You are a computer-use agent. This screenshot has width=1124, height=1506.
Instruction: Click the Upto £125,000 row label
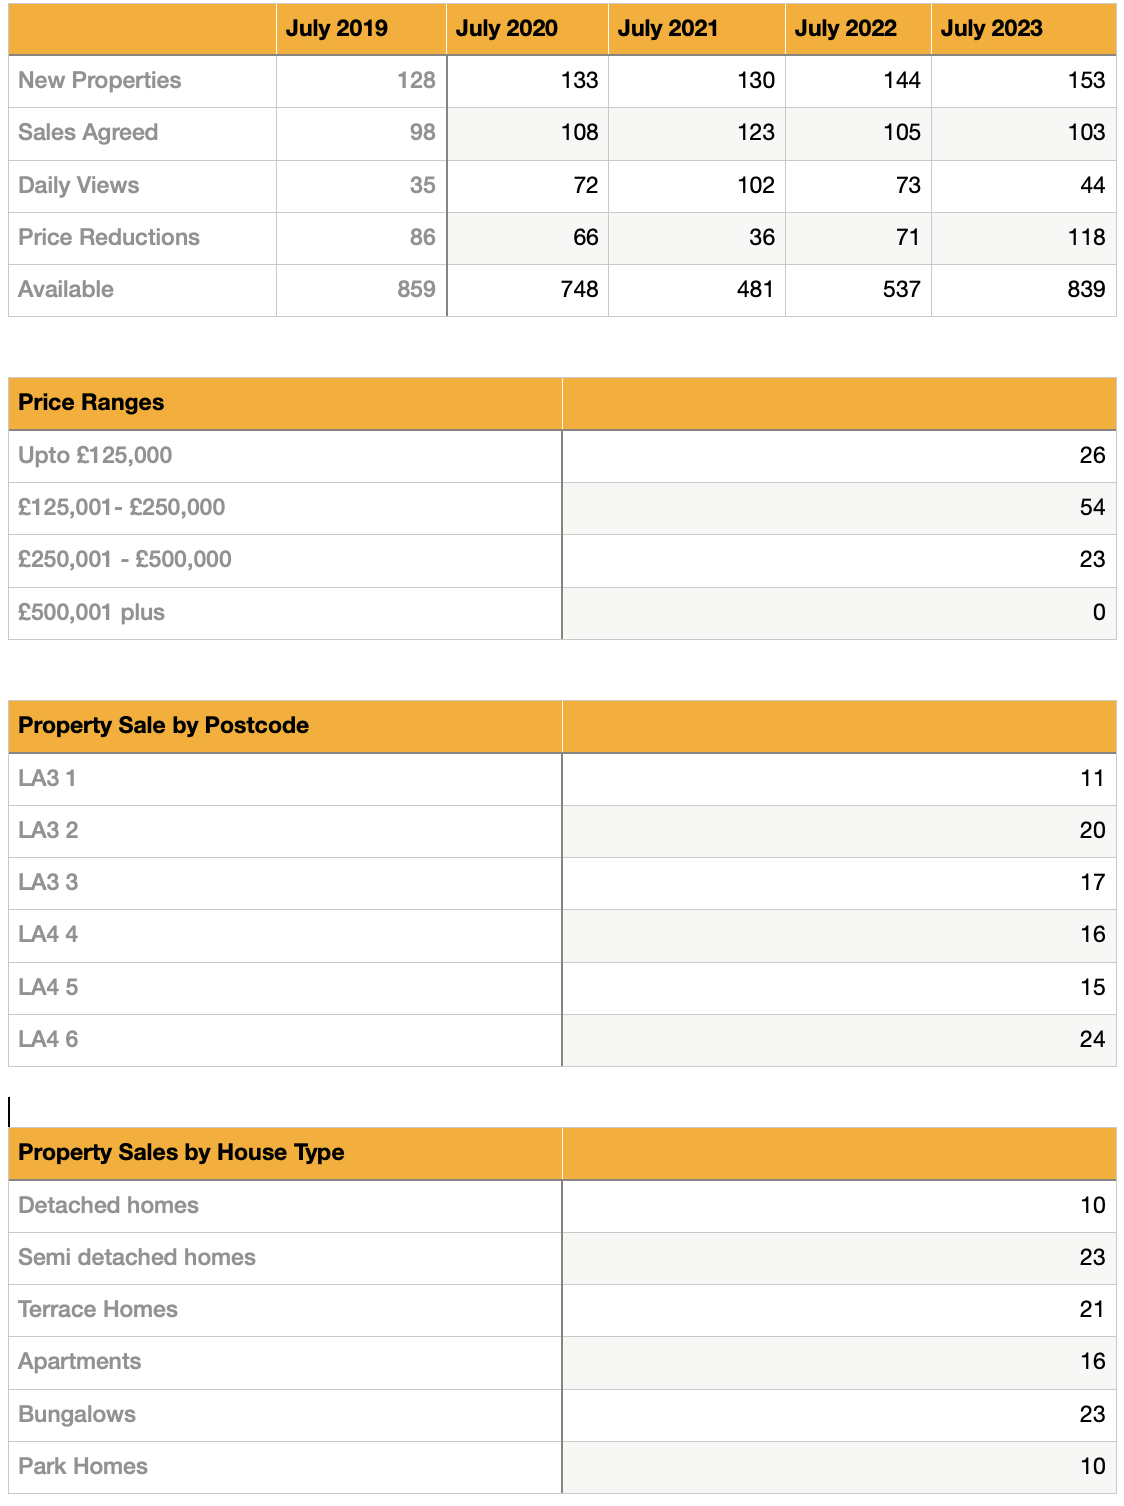[x=95, y=456]
